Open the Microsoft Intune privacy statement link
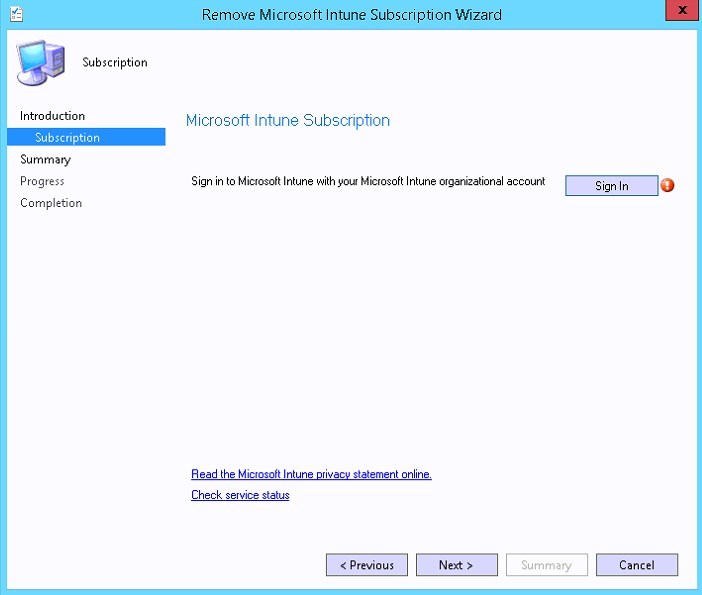Viewport: 702px width, 595px height. coord(311,474)
